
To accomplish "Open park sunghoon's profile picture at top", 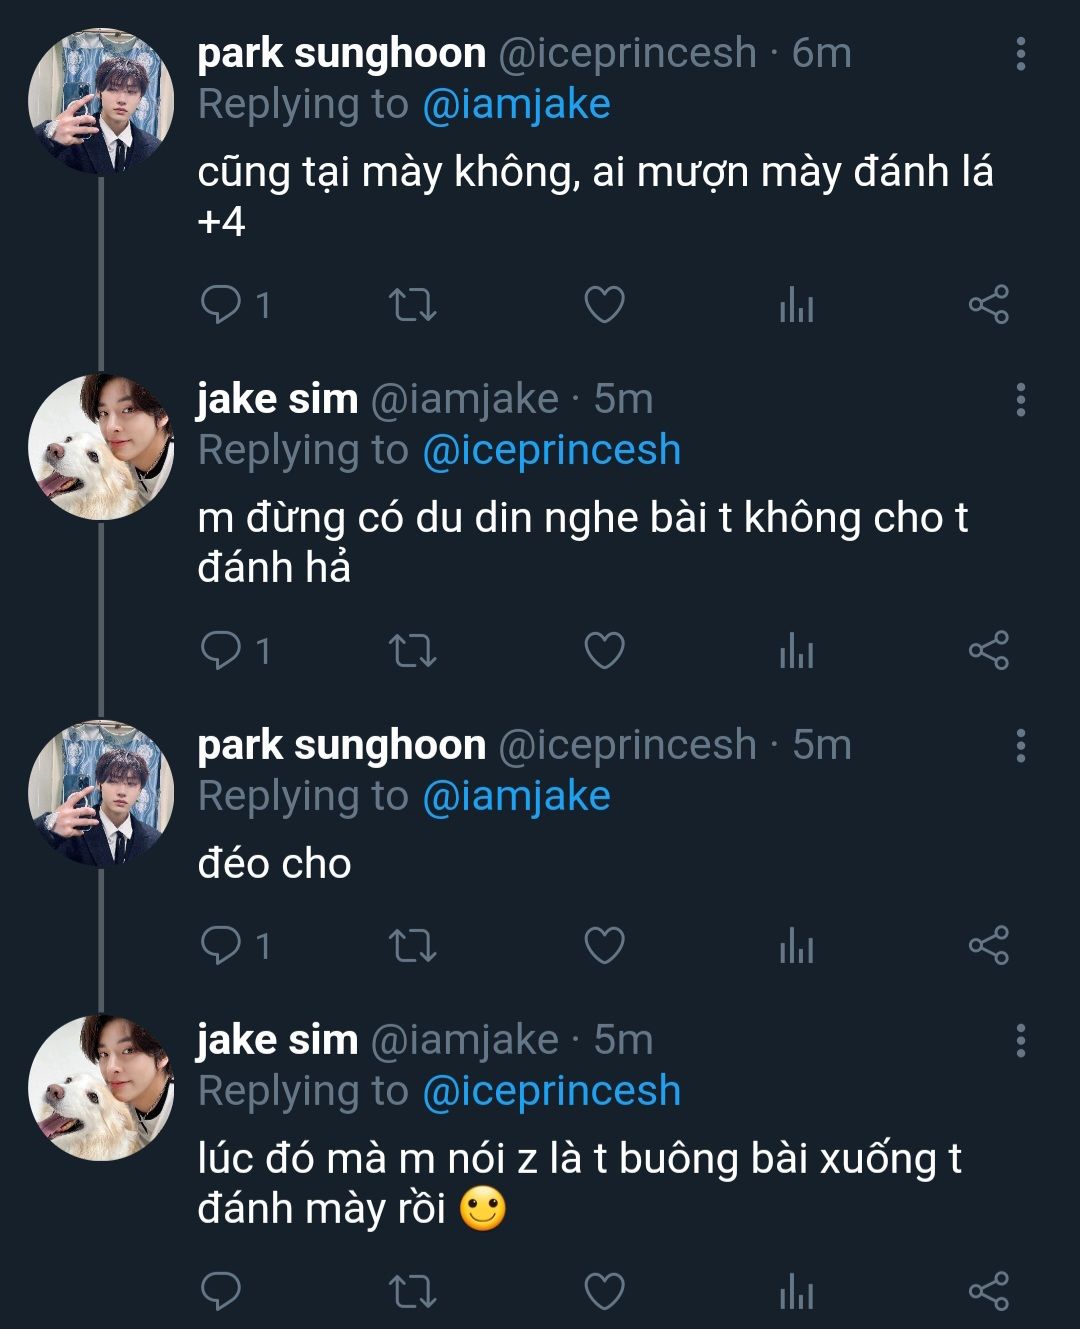I will (100, 102).
